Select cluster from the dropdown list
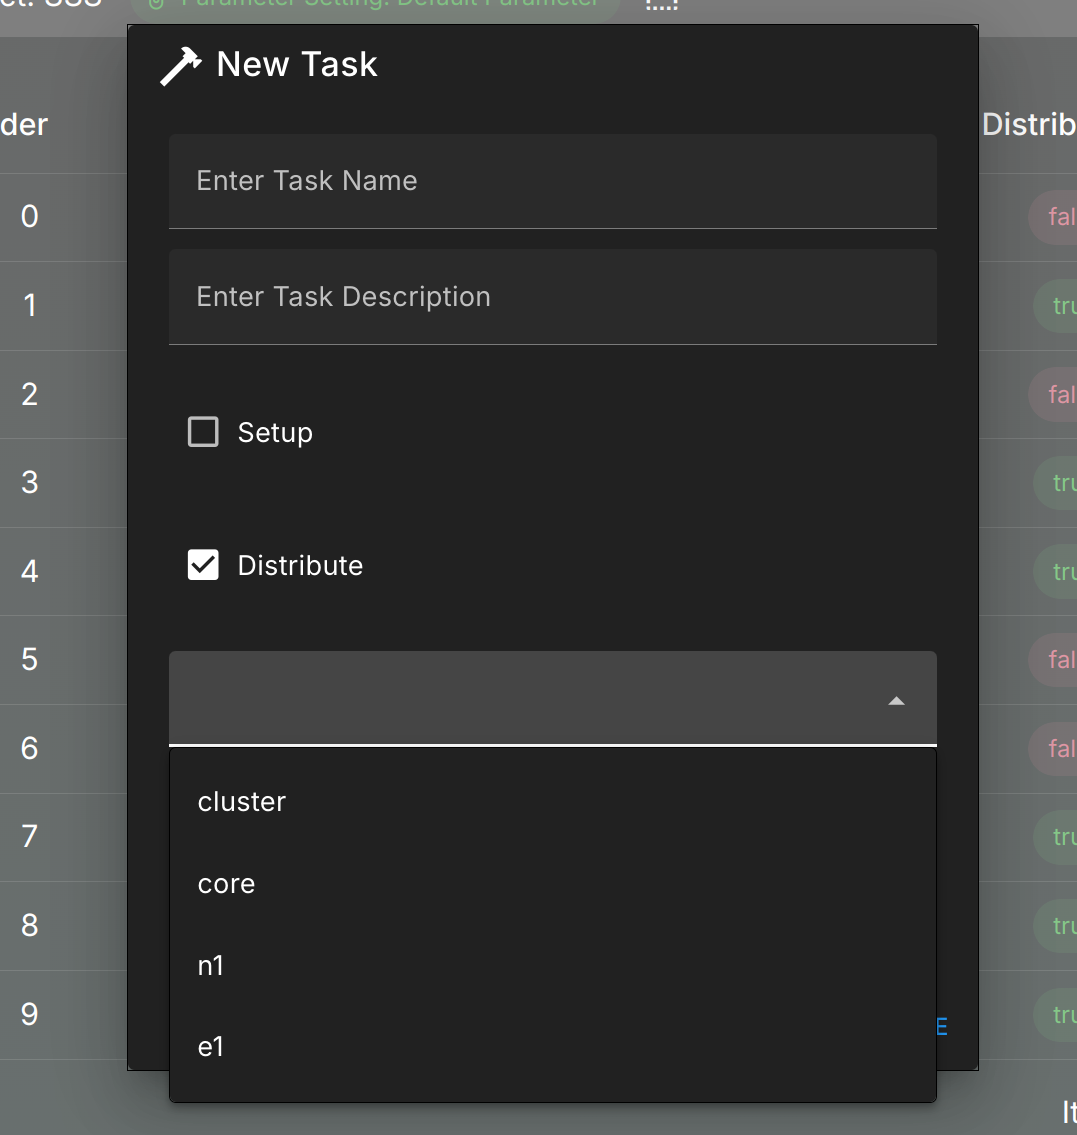This screenshot has width=1077, height=1135. 553,801
